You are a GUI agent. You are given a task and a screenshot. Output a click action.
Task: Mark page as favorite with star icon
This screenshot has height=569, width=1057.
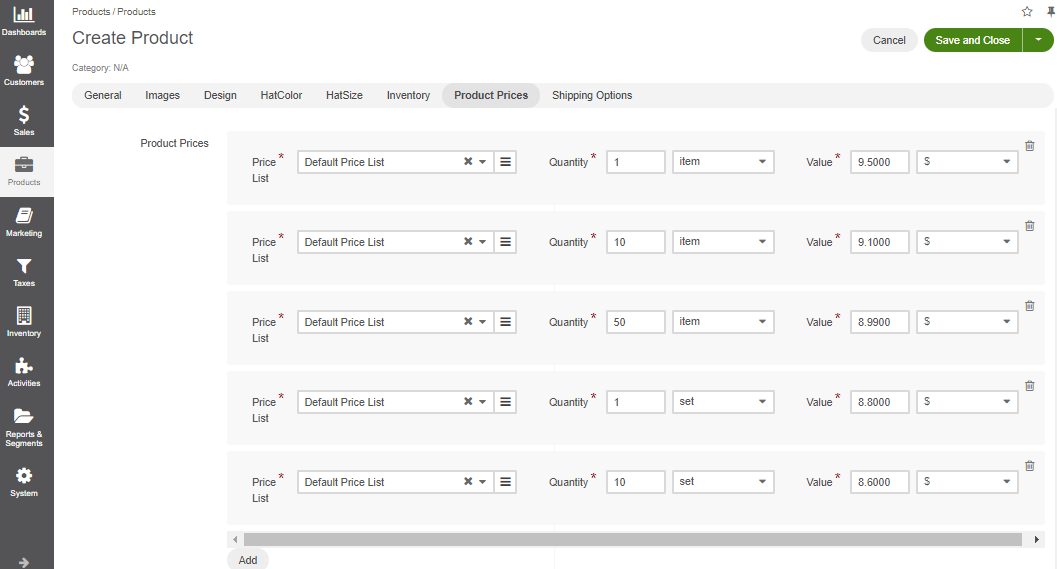[1027, 12]
